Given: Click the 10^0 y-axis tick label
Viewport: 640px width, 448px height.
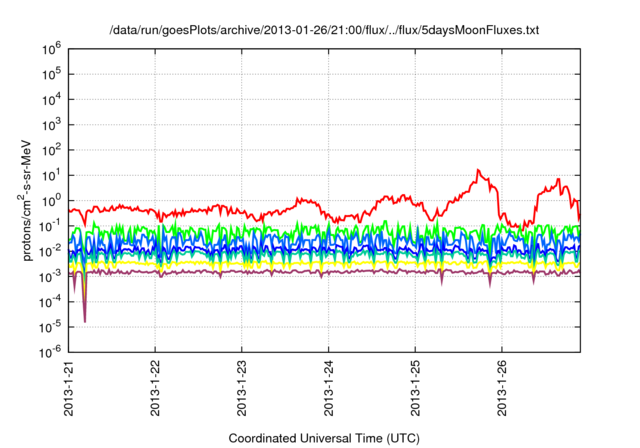Looking at the screenshot, I should 51,201.
